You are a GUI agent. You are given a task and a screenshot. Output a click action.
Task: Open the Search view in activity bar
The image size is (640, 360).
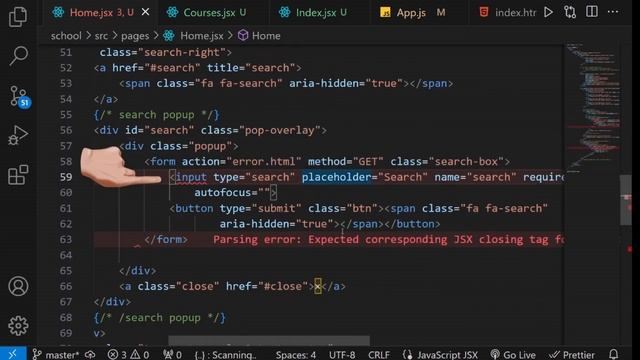[18, 55]
